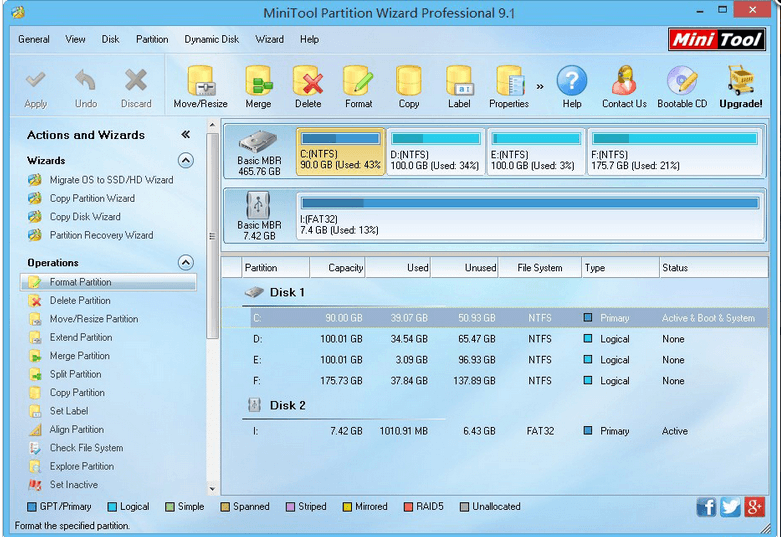Open the Wizard menu
Screen dimensions: 781x537
(269, 40)
